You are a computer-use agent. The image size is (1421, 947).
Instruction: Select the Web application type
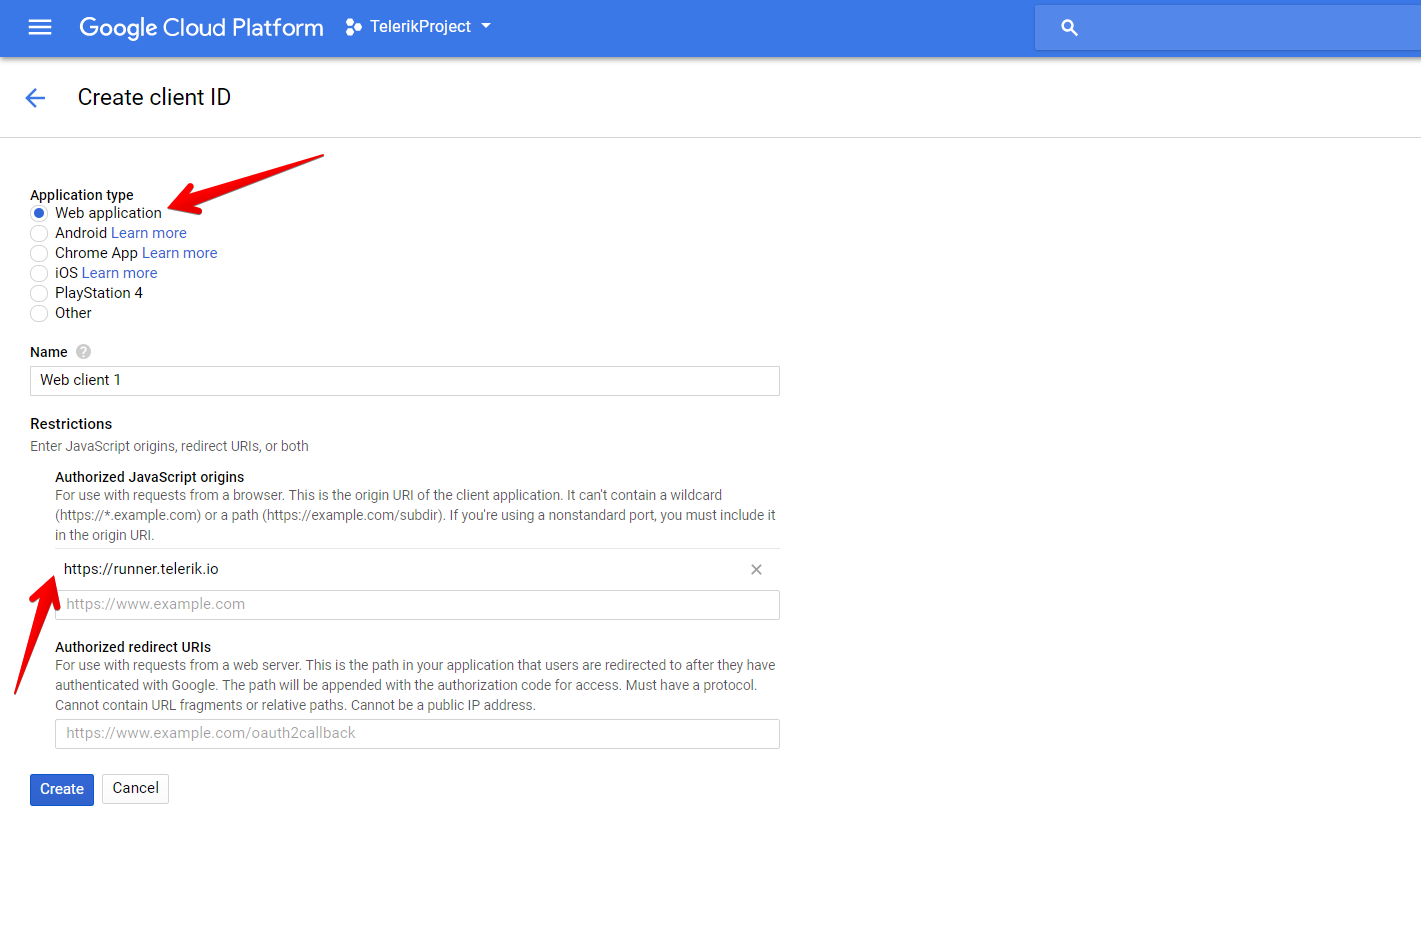(x=38, y=213)
